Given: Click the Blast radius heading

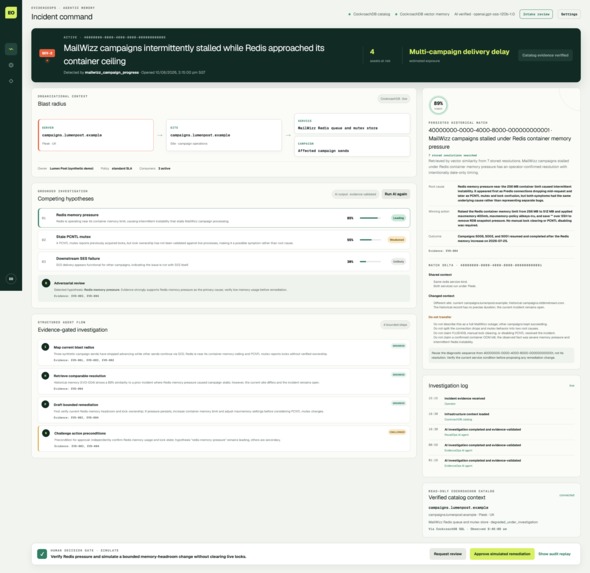Looking at the screenshot, I should [52, 104].
